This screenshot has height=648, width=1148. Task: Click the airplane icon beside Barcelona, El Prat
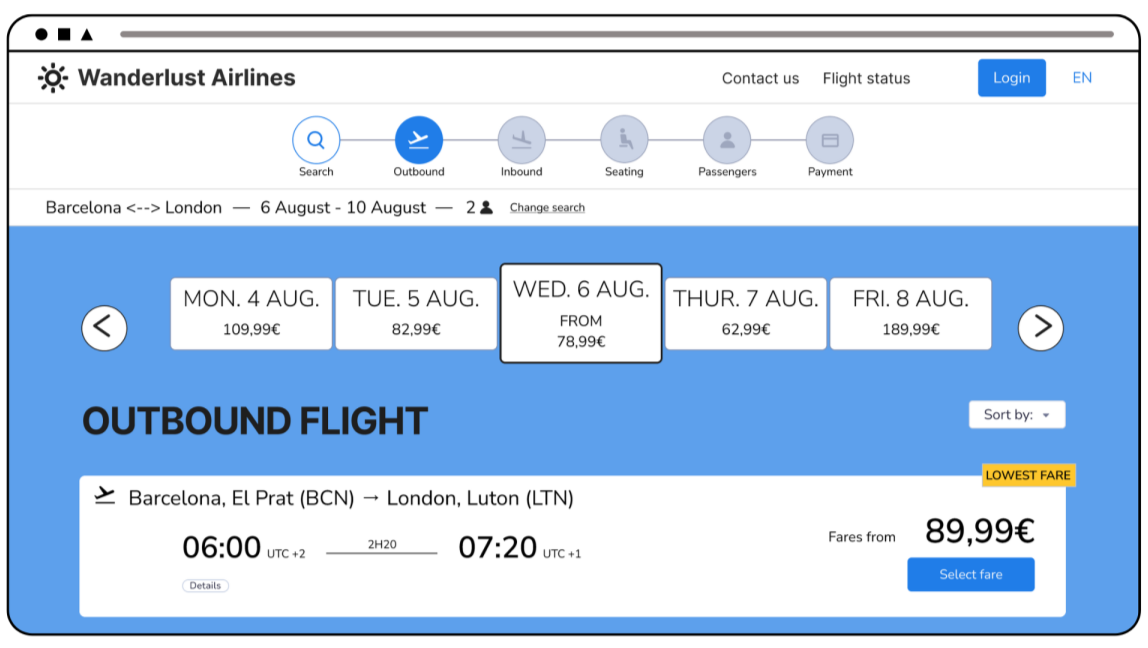[104, 493]
